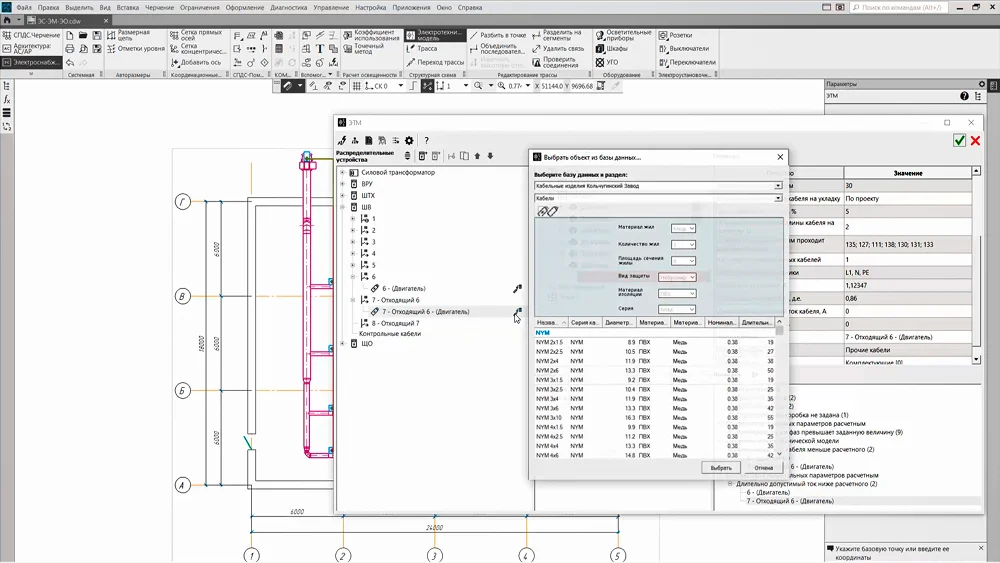Image resolution: width=1000 pixels, height=563 pixels.
Task: Open the Кабельные изделия Кольчугинский Завод dropdown
Action: (777, 186)
